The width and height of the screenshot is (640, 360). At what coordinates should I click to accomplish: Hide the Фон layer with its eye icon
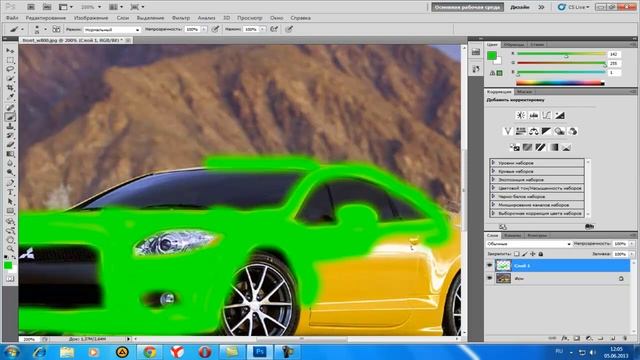[x=489, y=278]
